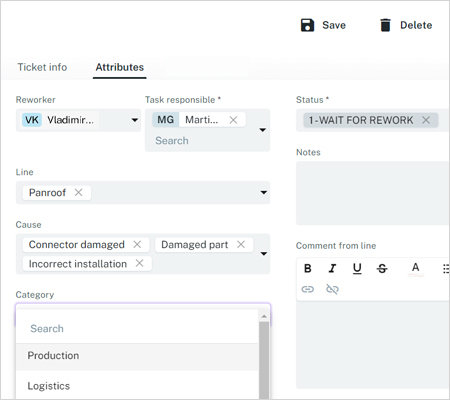Remove link with the unlink icon
Screen dimensions: 450x400
coord(332,289)
